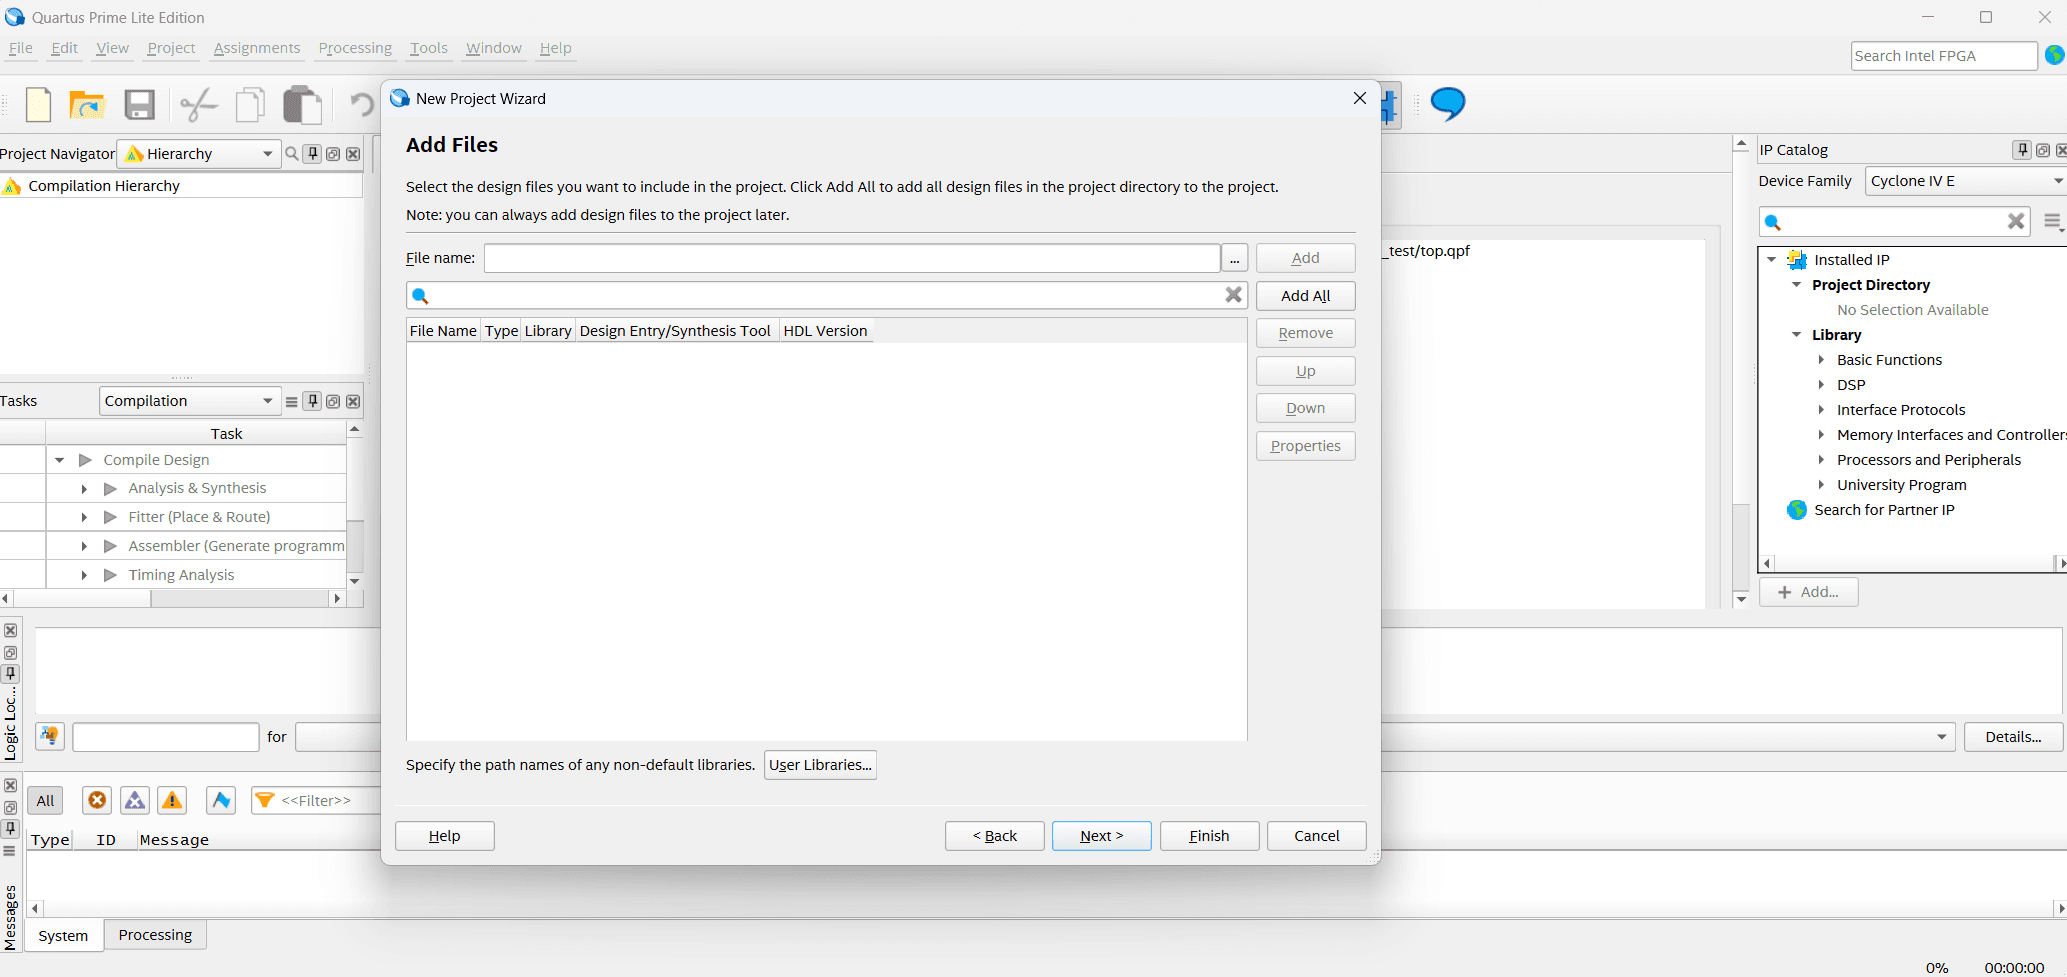Click the flagged messages blue flag icon
2067x977 pixels.
(x=221, y=800)
